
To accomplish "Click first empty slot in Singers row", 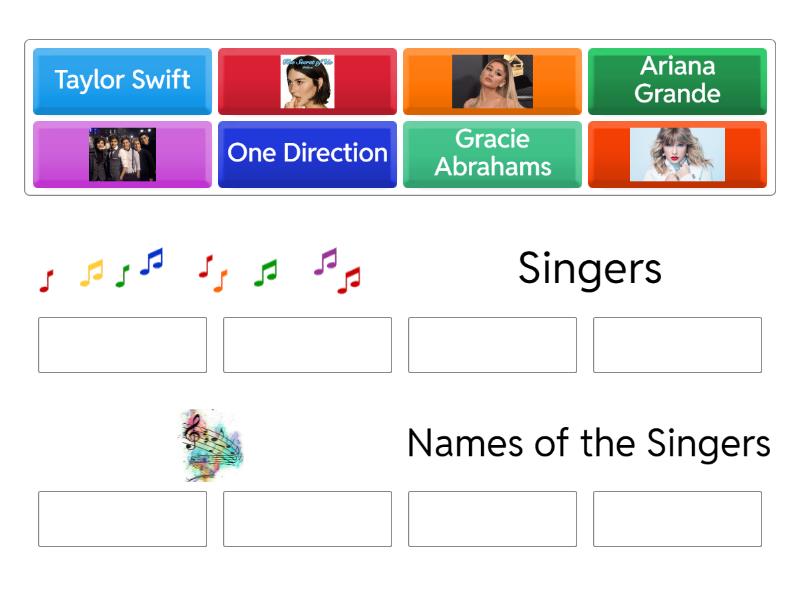I will [x=122, y=345].
